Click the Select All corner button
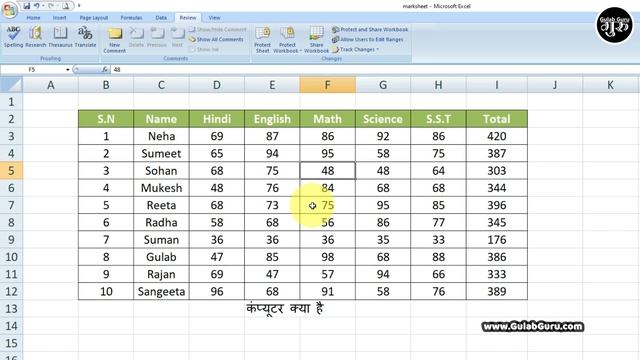 pos(11,85)
